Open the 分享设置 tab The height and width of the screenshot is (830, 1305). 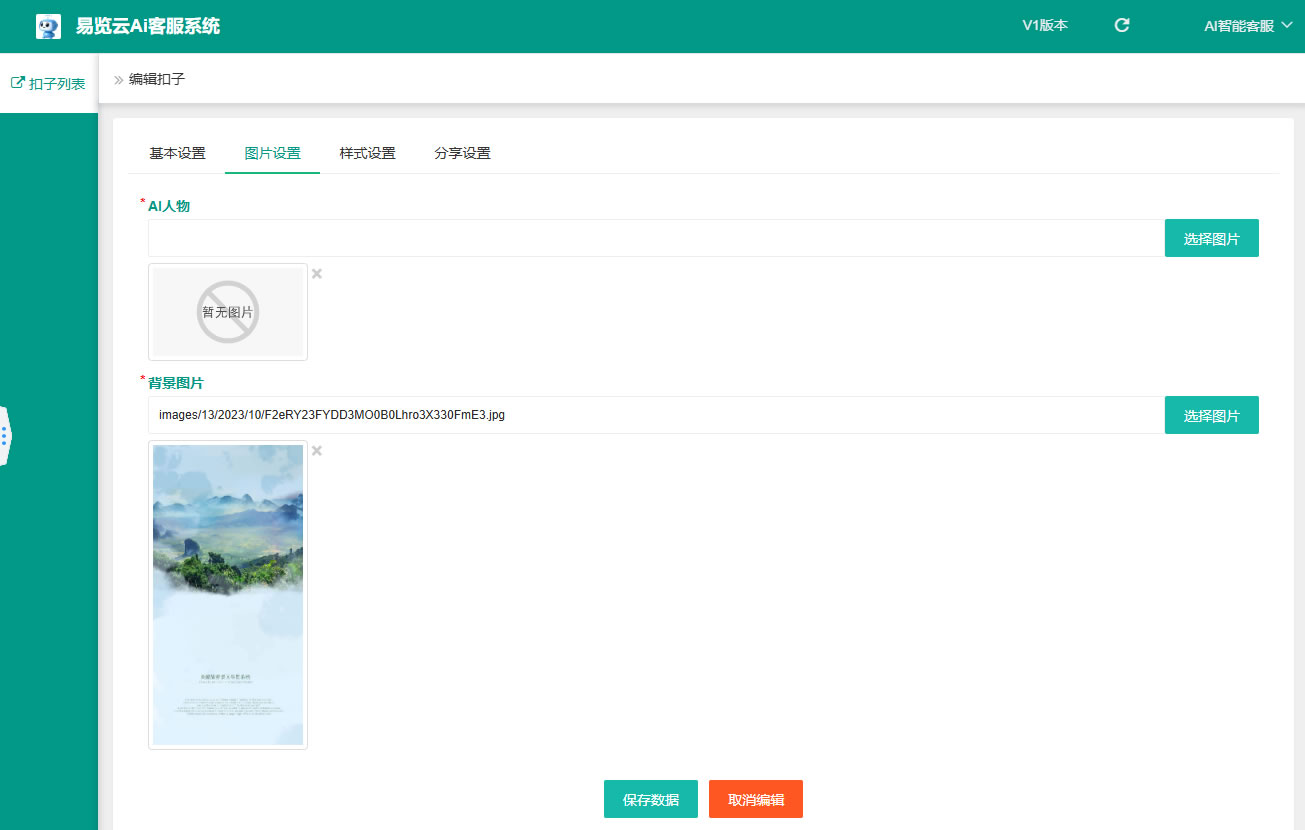(462, 153)
